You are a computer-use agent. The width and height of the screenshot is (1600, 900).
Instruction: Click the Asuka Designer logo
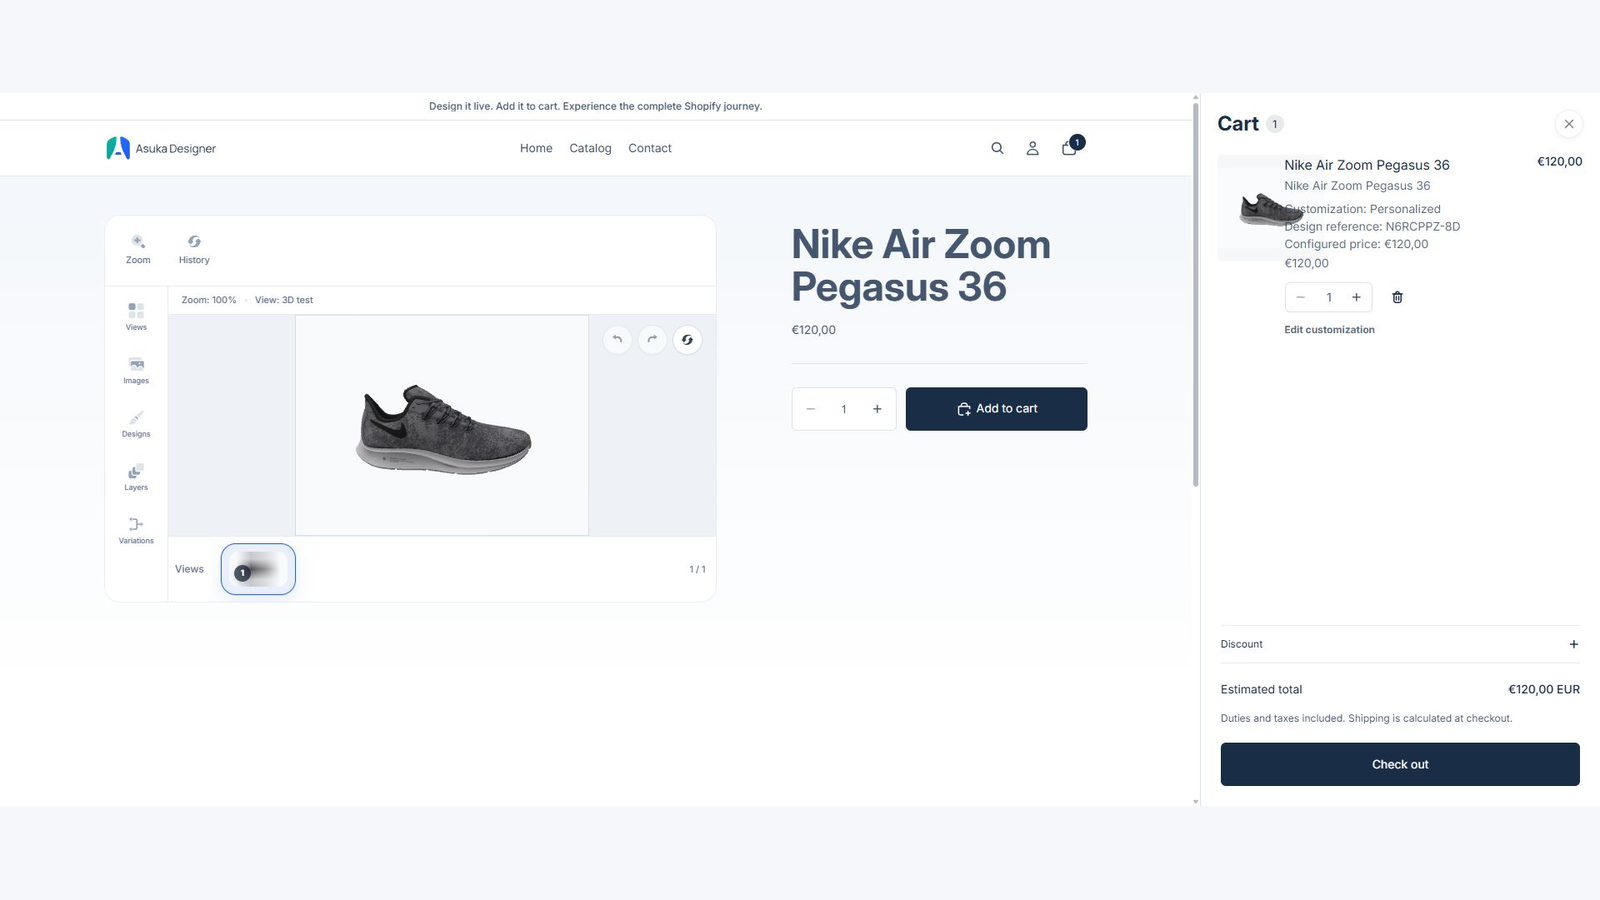(x=161, y=148)
